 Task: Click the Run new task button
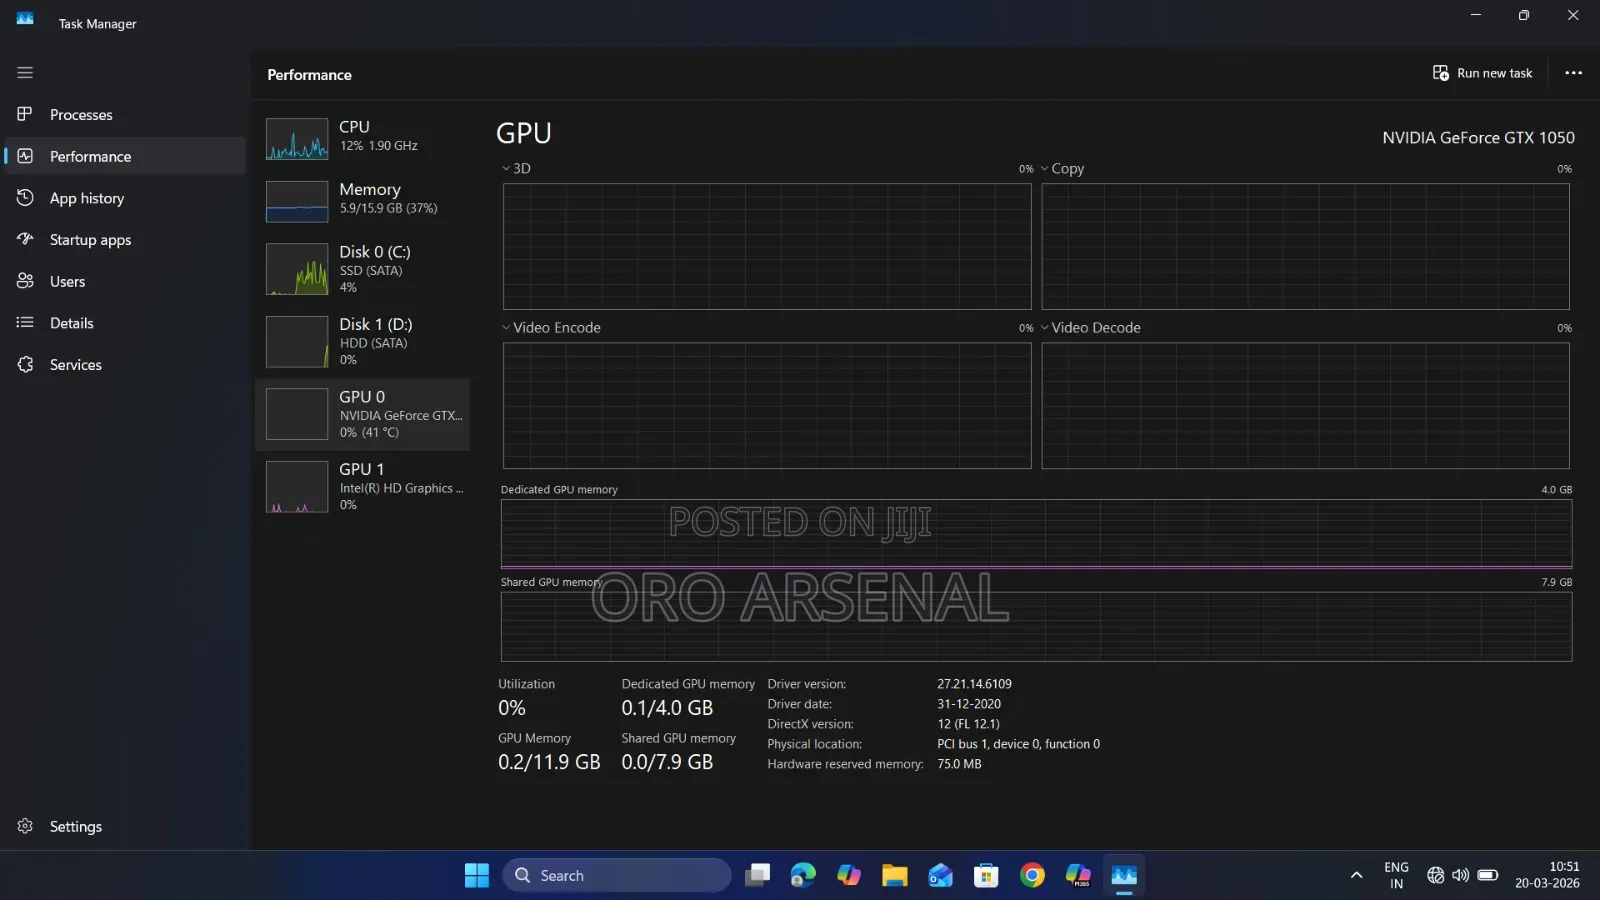[1483, 73]
